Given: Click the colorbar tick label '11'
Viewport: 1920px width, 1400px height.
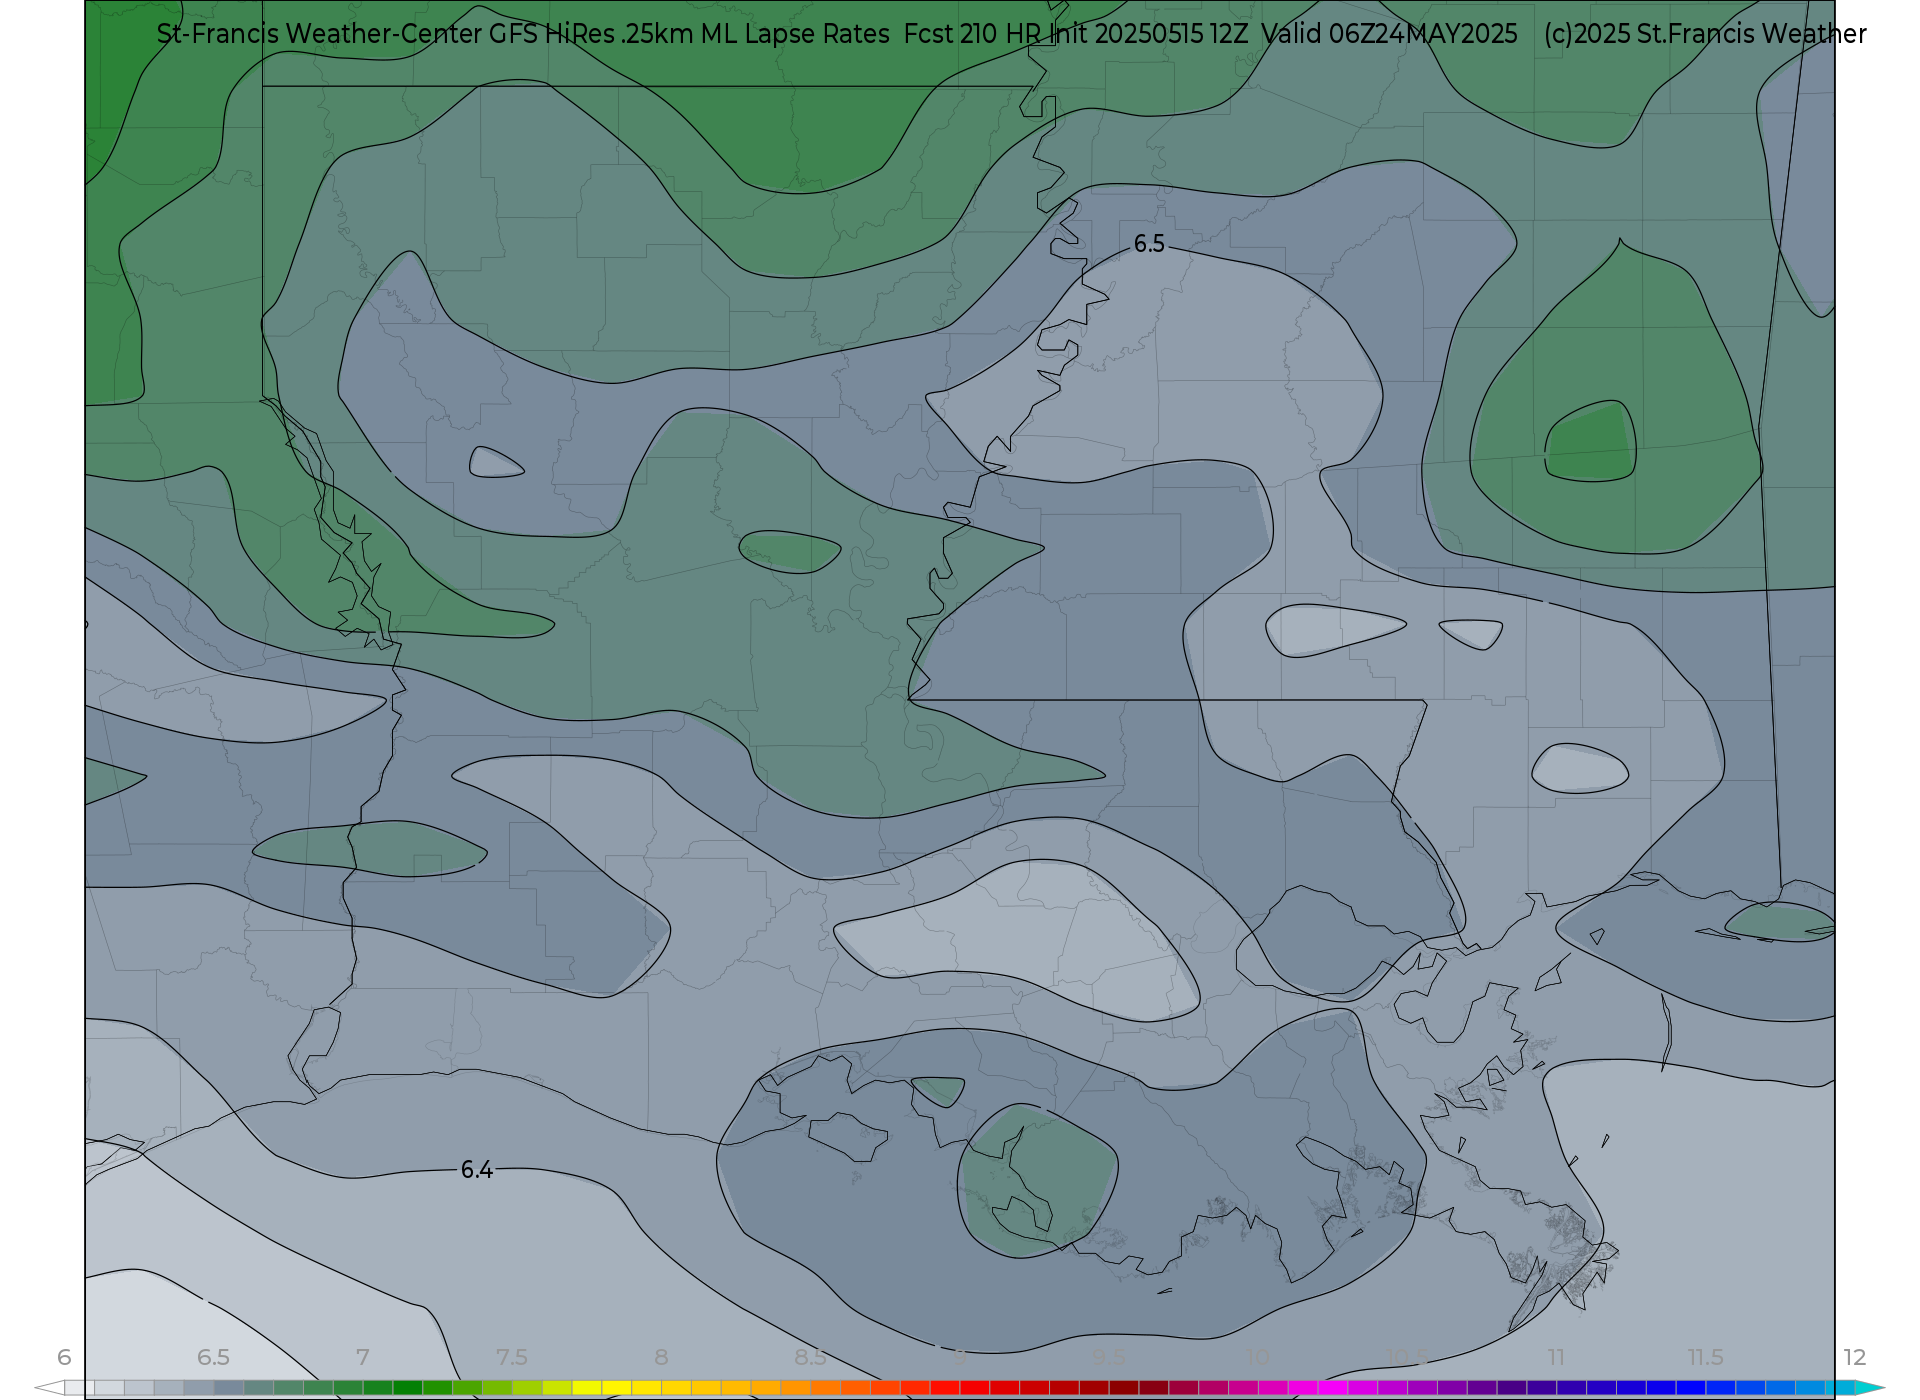Looking at the screenshot, I should [1556, 1357].
